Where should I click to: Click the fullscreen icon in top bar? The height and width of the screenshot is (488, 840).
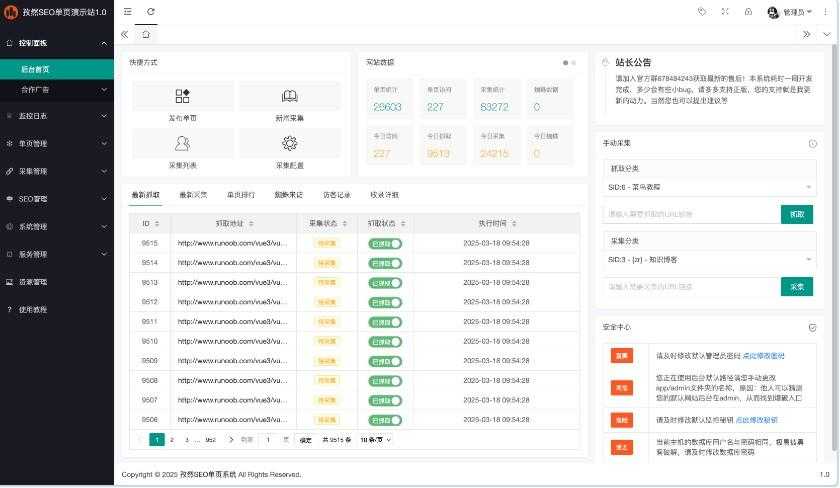[x=725, y=12]
